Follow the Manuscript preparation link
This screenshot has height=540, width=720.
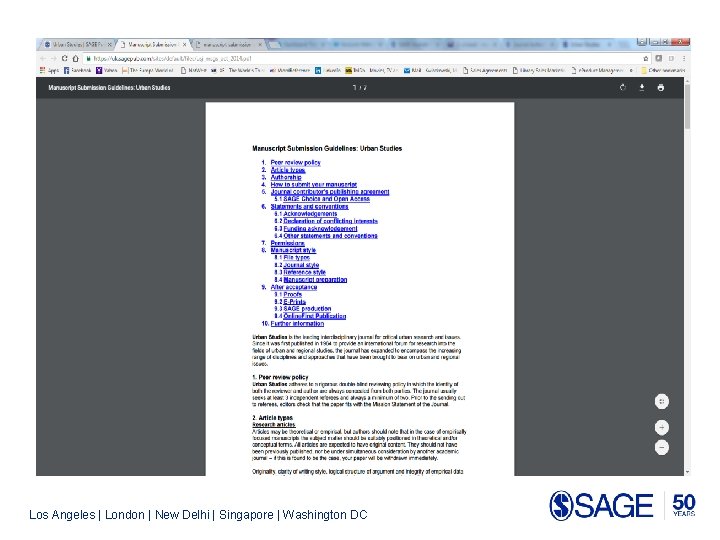coord(315,280)
